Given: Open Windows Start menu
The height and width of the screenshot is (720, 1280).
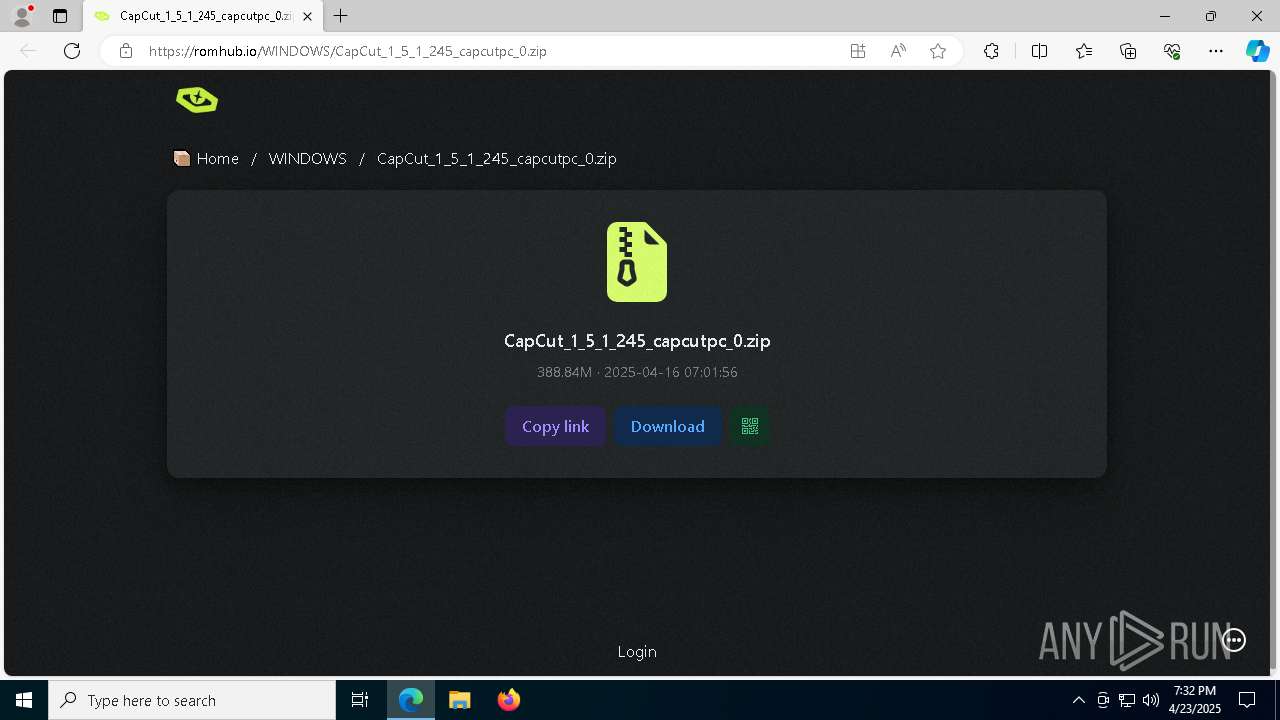Looking at the screenshot, I should coord(24,700).
